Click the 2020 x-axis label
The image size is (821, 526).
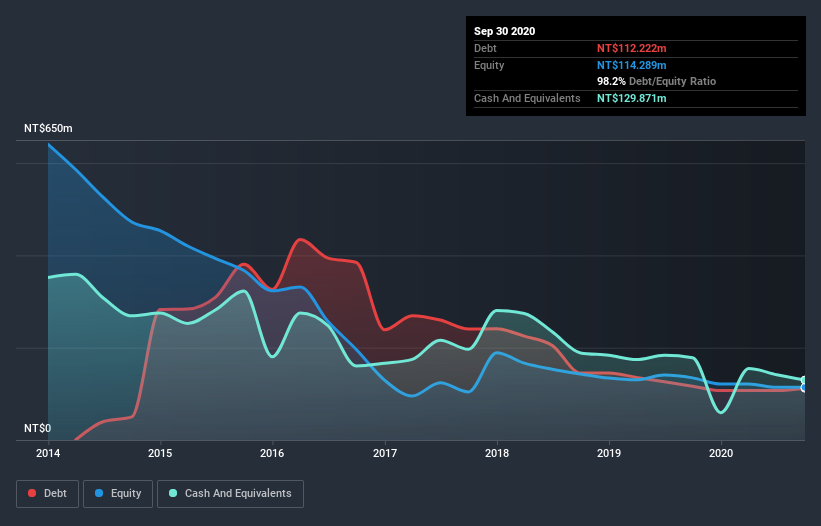click(x=721, y=453)
